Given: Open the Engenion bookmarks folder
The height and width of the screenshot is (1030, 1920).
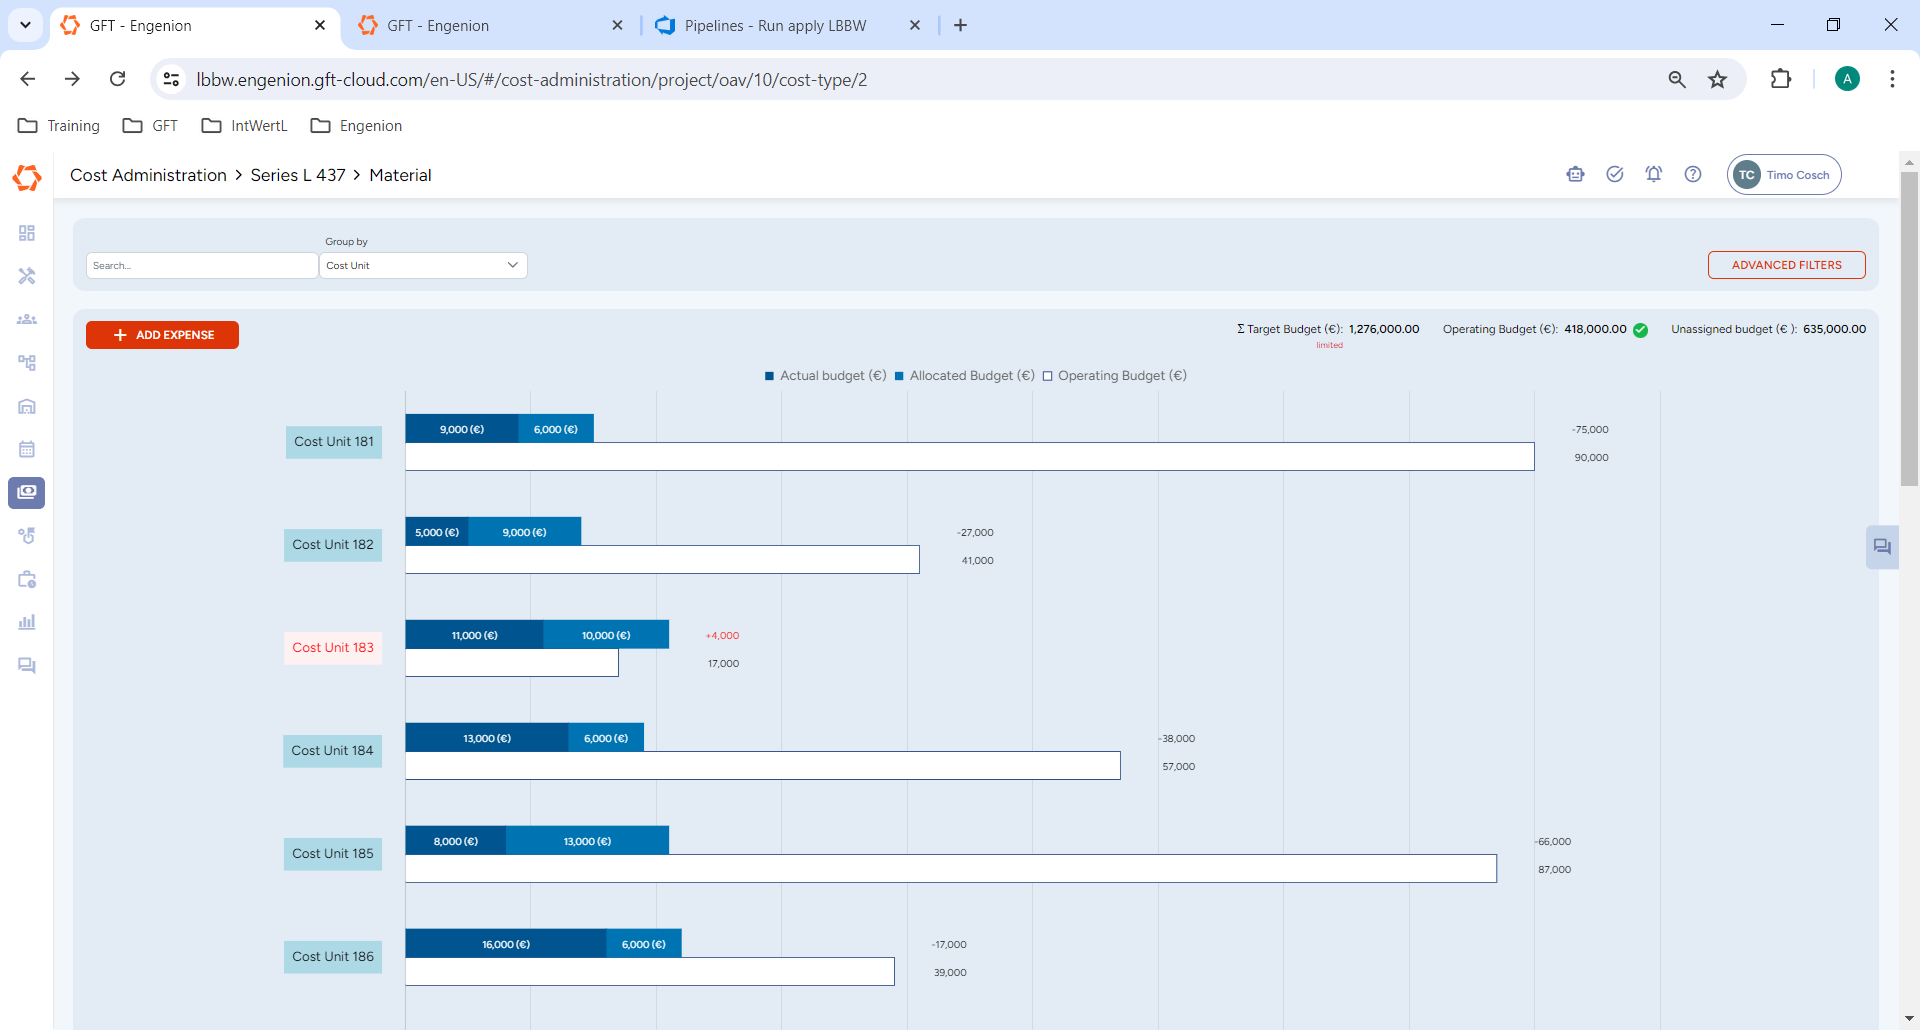Looking at the screenshot, I should click(x=356, y=126).
